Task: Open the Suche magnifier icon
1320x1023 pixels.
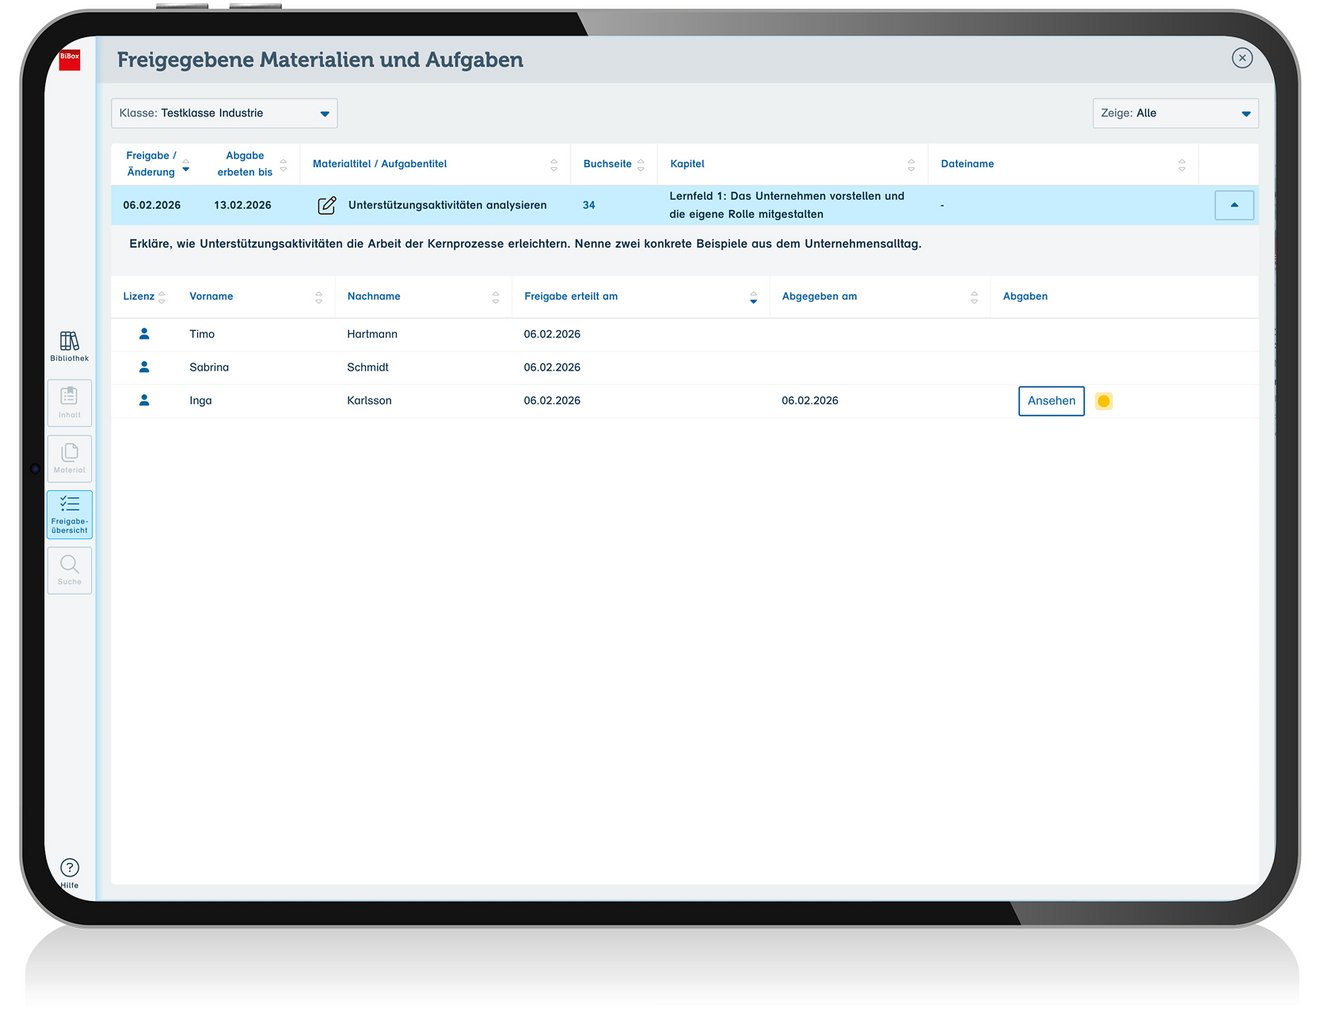Action: click(x=69, y=570)
